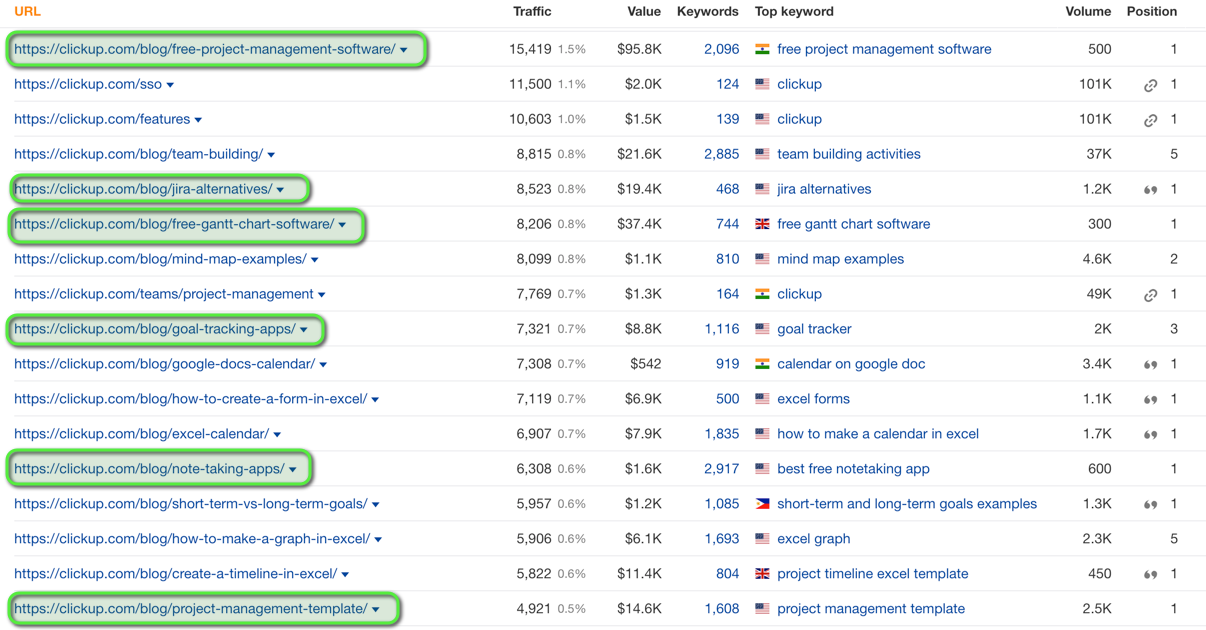
Task: Expand the caret beside the jira-alternatives URL
Action: coord(280,190)
